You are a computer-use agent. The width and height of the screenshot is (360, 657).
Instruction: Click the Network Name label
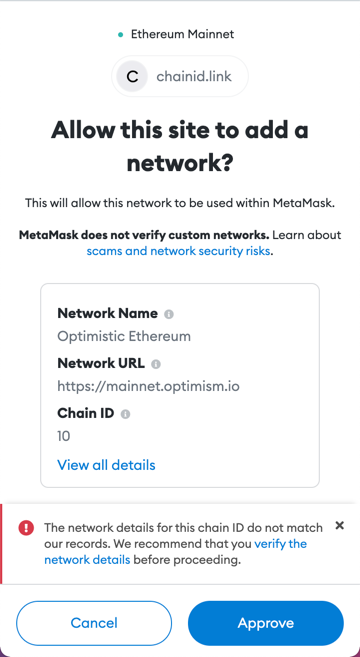[107, 313]
